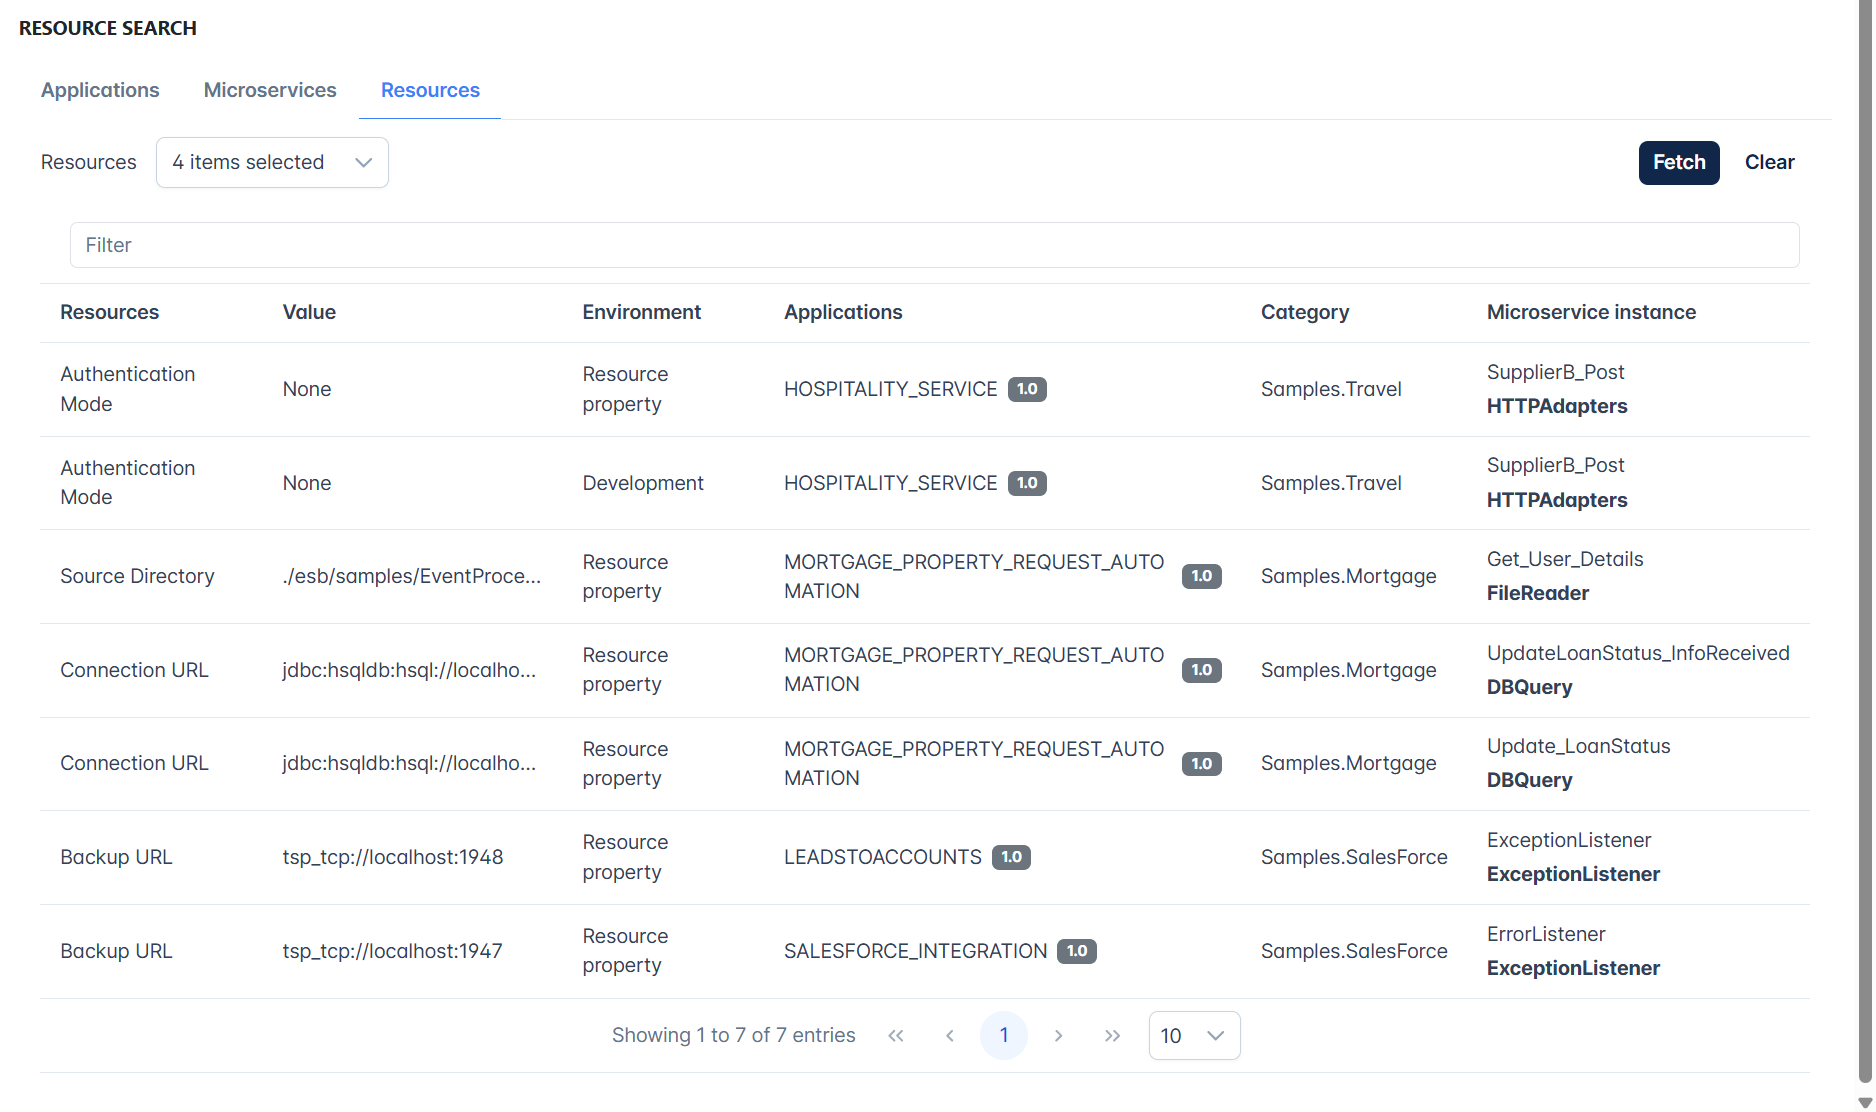Open the rows-per-page dropdown showing 10
The image size is (1876, 1112).
(1194, 1036)
